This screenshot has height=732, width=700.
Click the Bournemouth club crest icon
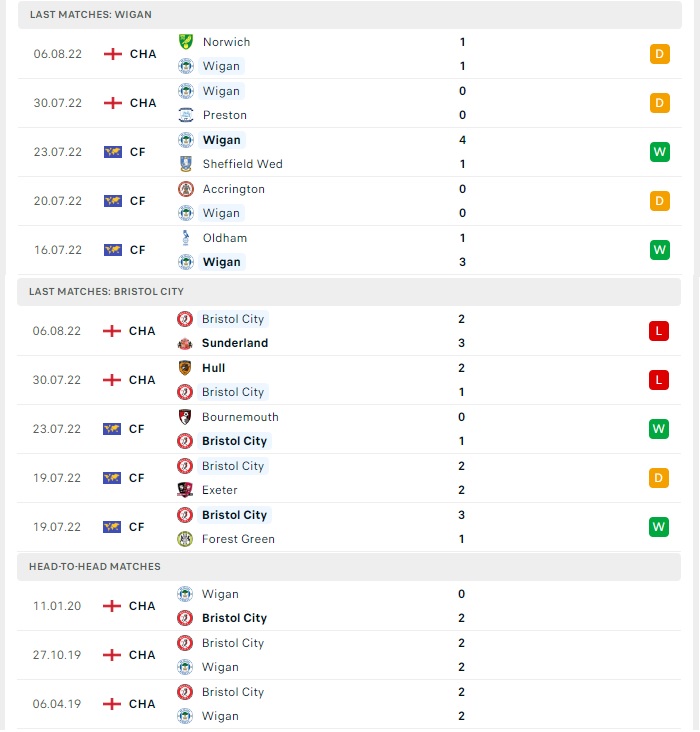(185, 417)
